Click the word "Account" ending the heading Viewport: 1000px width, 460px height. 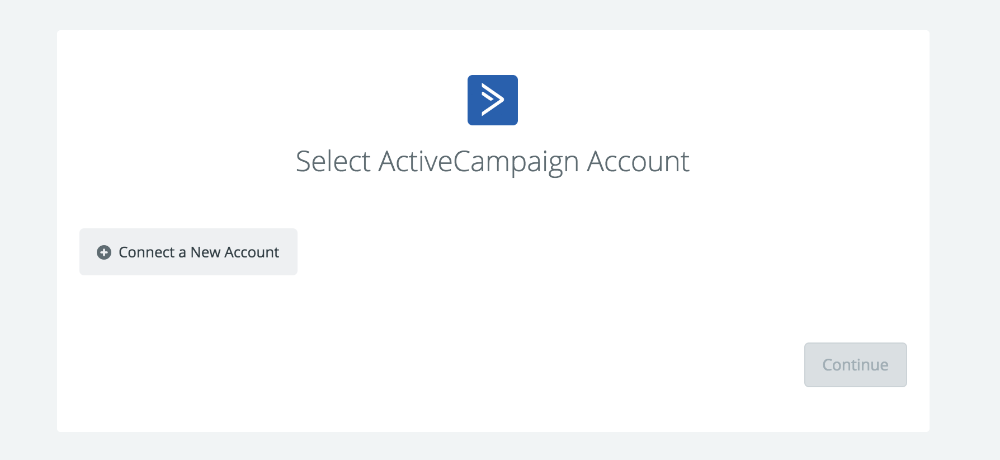click(639, 161)
